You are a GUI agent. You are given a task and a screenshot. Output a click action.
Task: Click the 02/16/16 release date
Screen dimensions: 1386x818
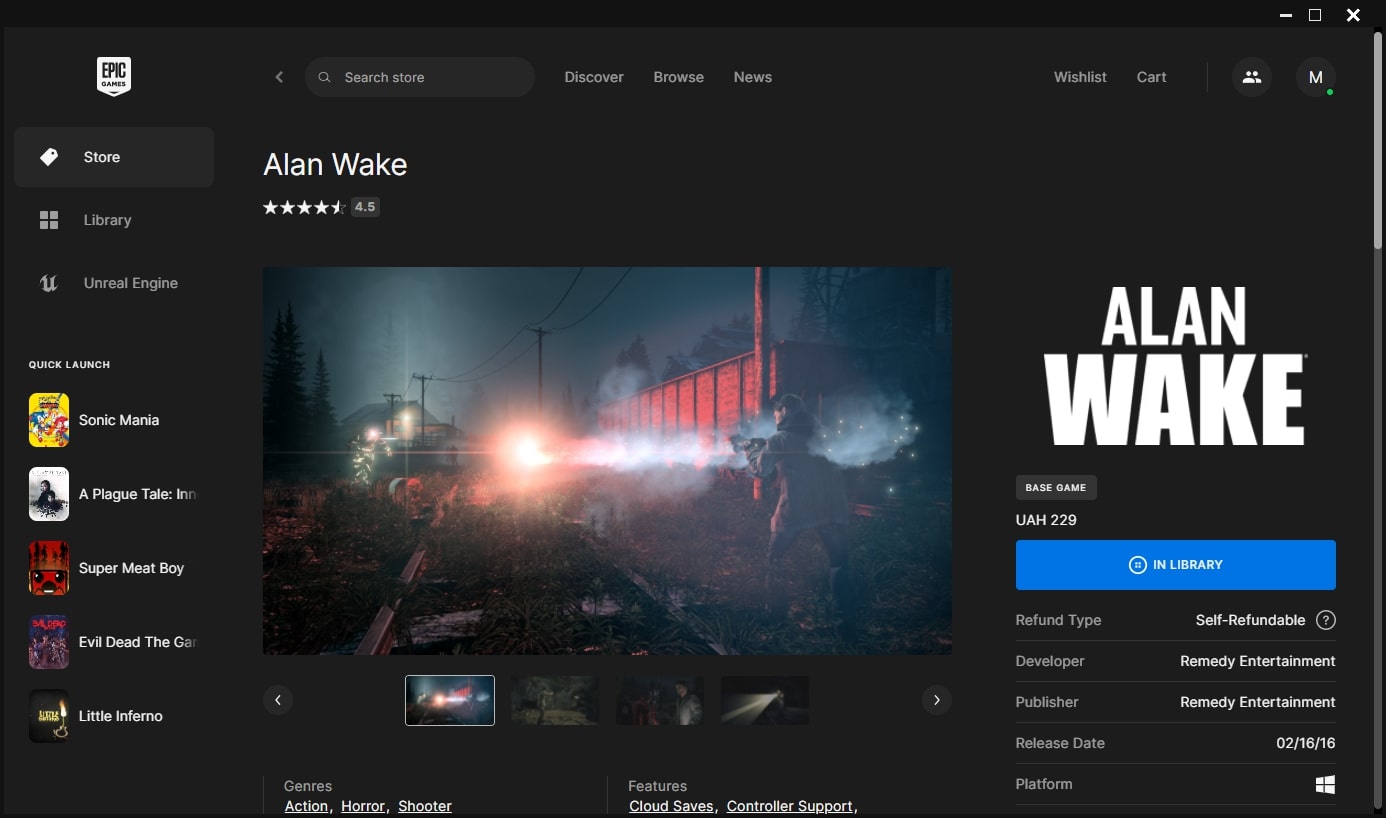pos(1306,743)
